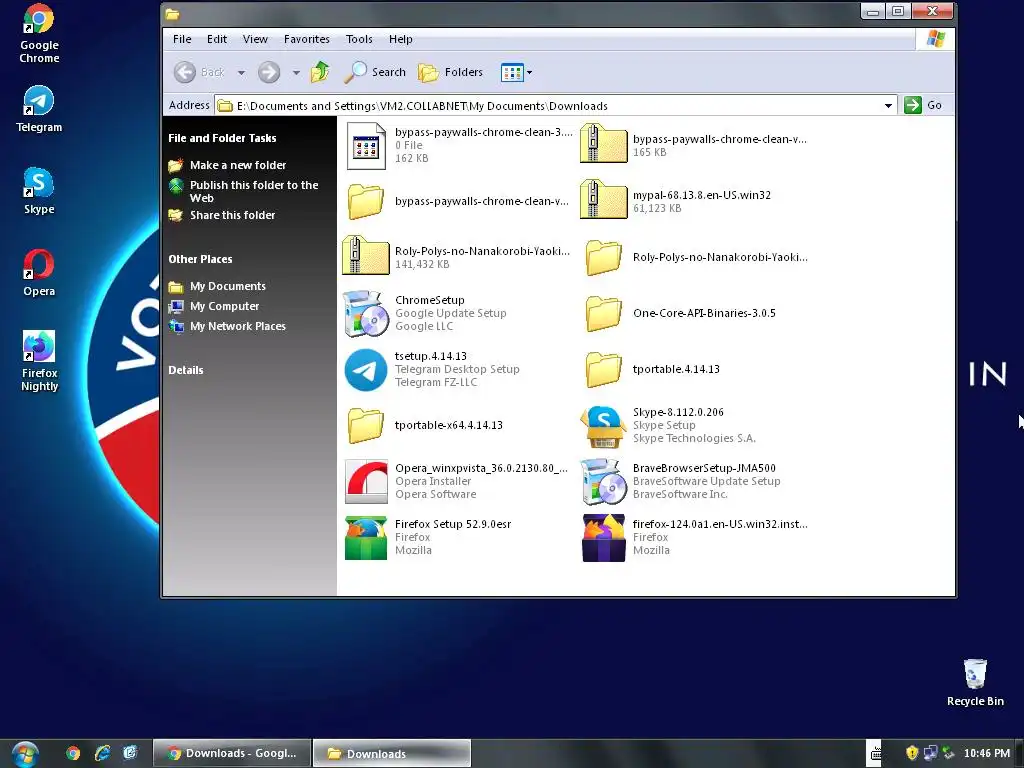1024x768 pixels.
Task: Collapse the Other Places section
Action: pos(200,259)
